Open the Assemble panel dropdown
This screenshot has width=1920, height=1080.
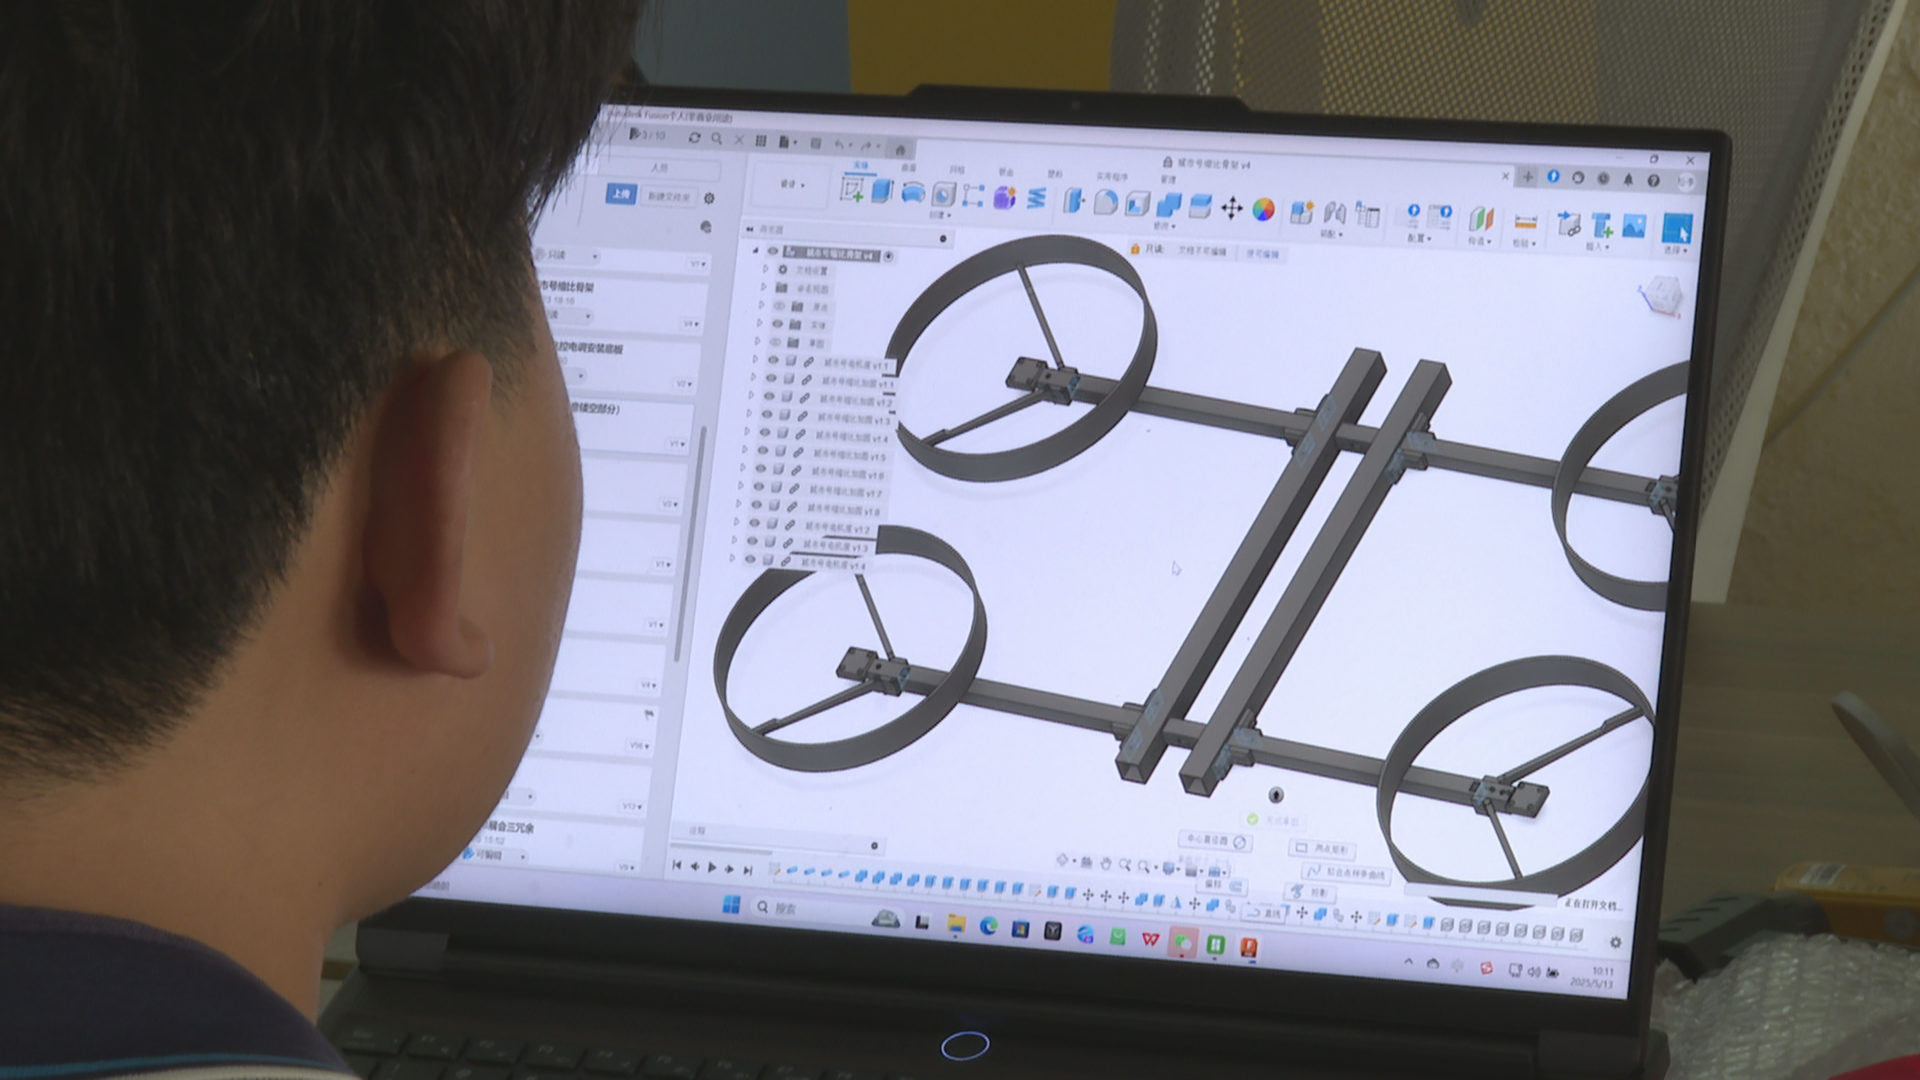(x=1331, y=235)
